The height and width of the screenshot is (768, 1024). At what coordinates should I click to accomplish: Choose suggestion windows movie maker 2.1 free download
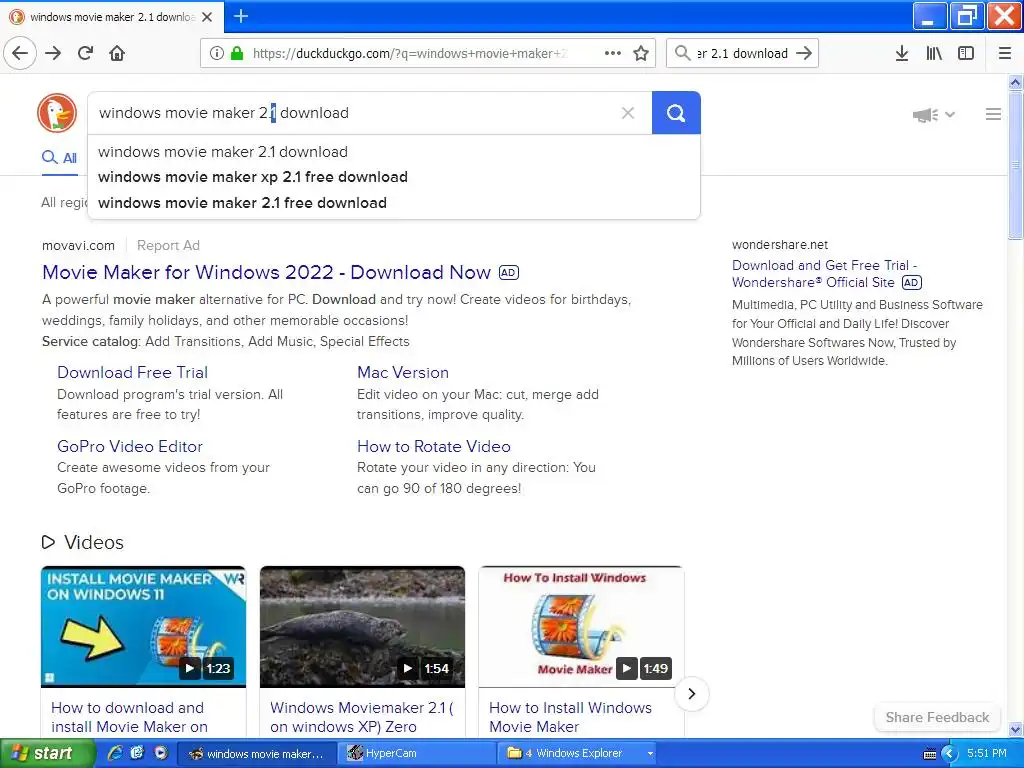[394, 203]
